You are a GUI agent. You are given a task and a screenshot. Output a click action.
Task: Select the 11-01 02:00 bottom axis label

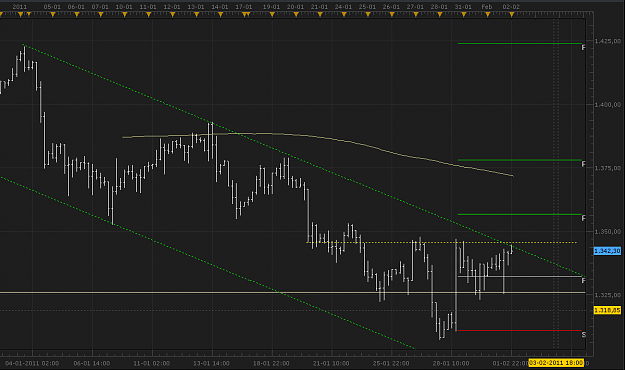click(x=151, y=363)
